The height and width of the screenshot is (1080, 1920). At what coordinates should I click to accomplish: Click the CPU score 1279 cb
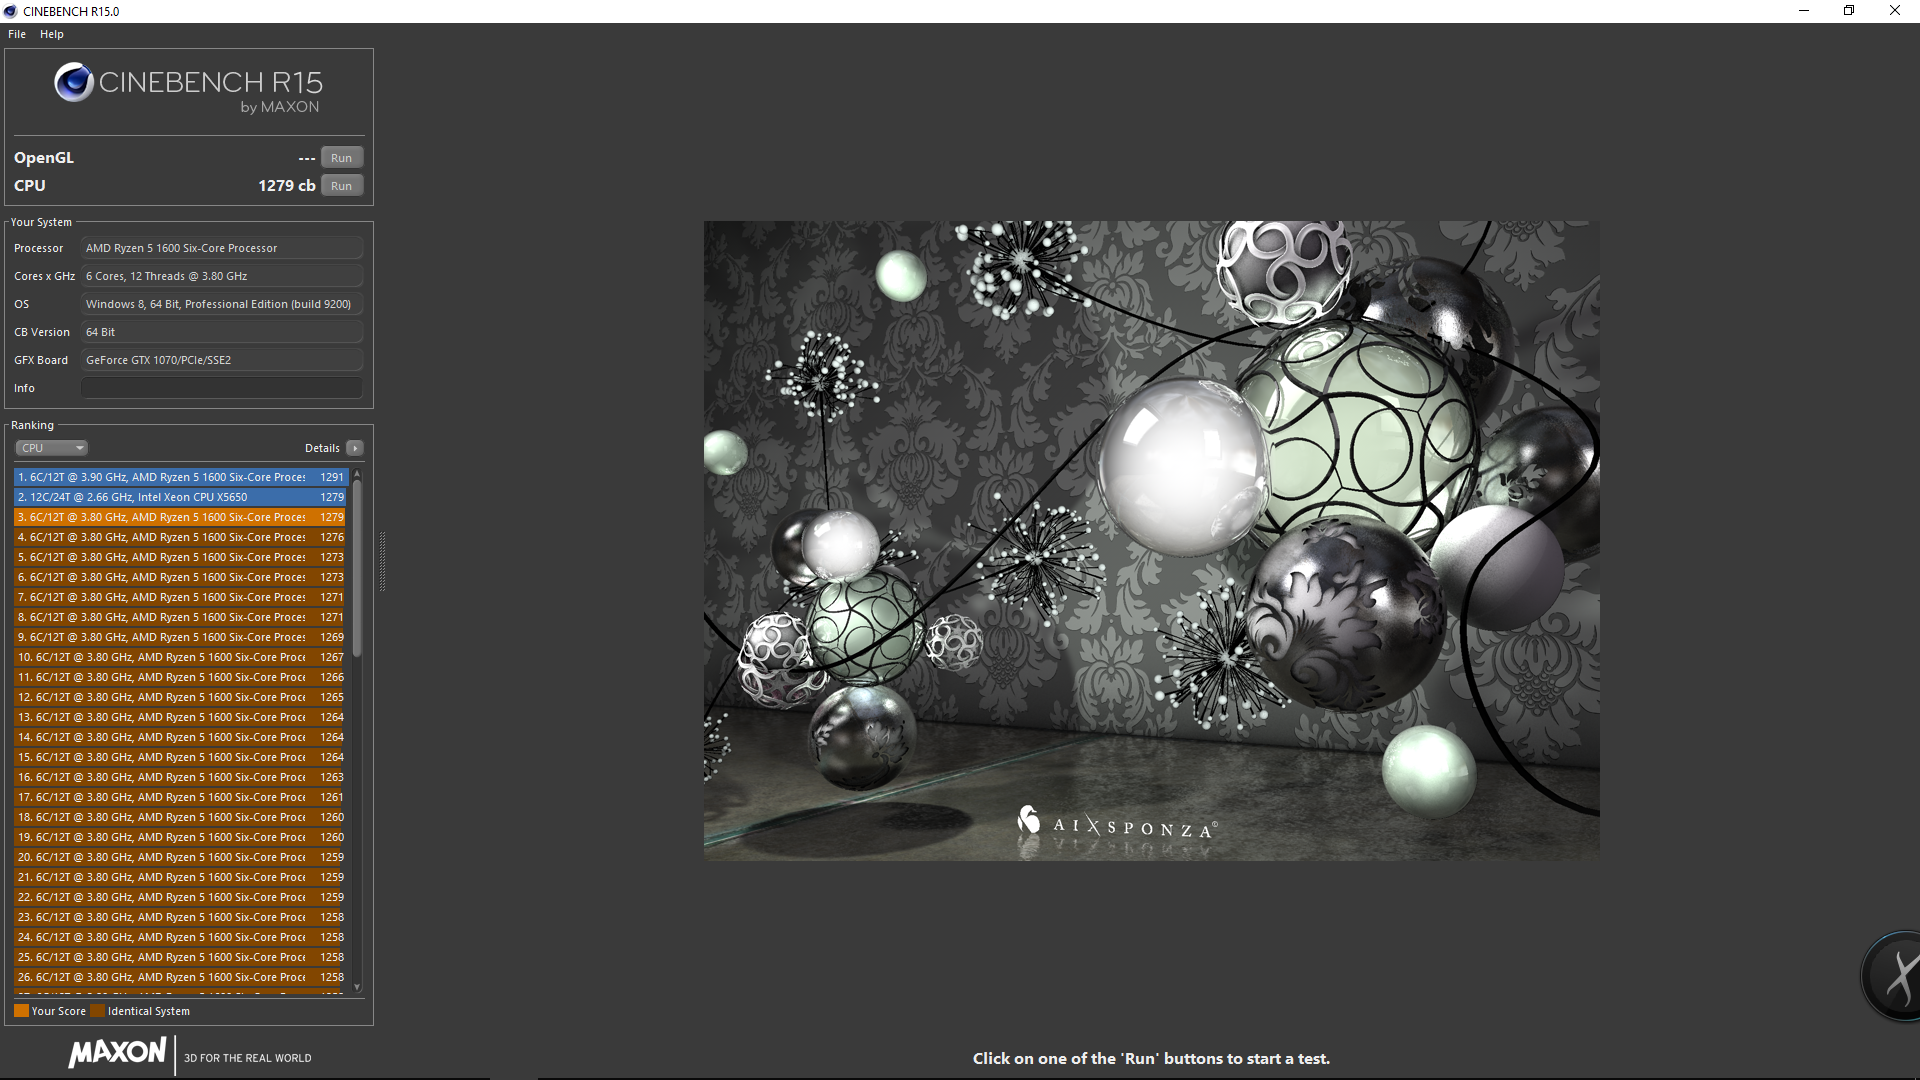point(286,186)
